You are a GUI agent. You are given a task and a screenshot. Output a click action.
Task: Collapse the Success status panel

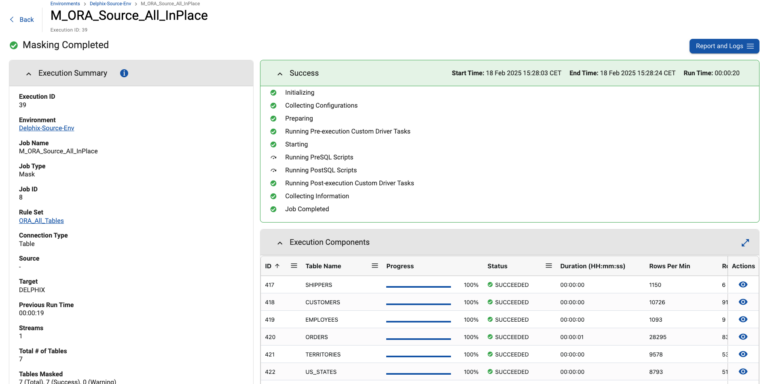coord(280,73)
